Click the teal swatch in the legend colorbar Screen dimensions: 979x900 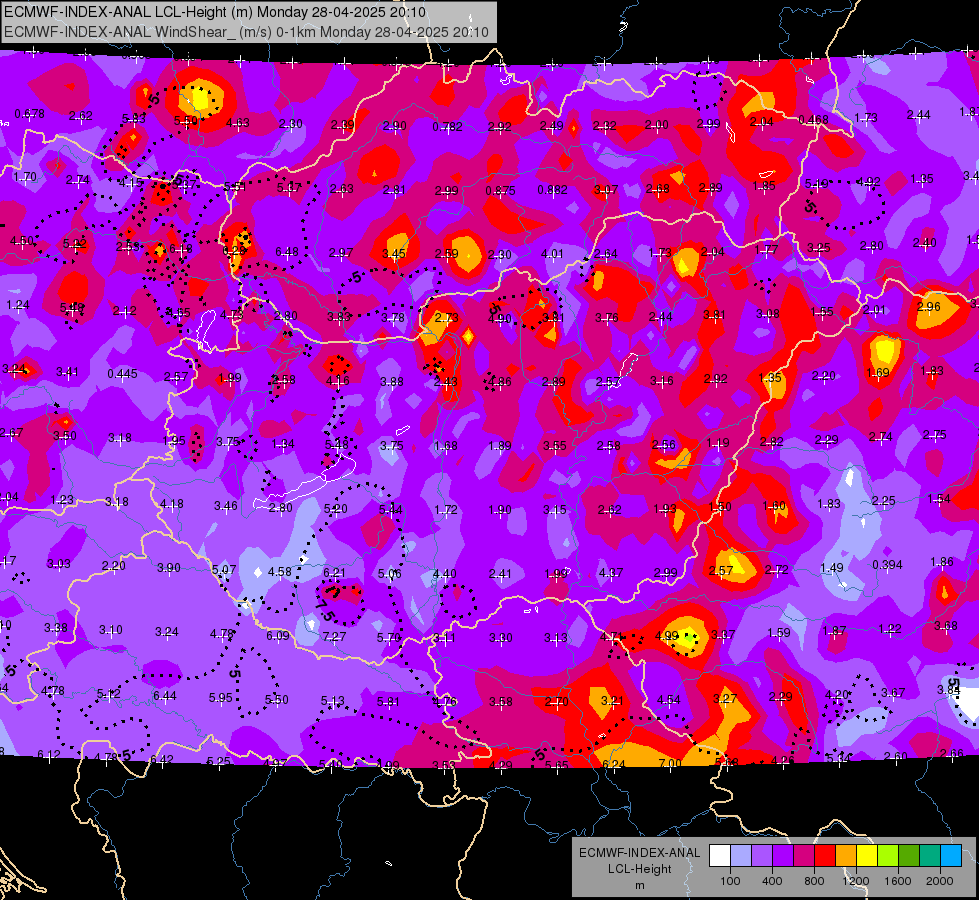click(x=930, y=856)
